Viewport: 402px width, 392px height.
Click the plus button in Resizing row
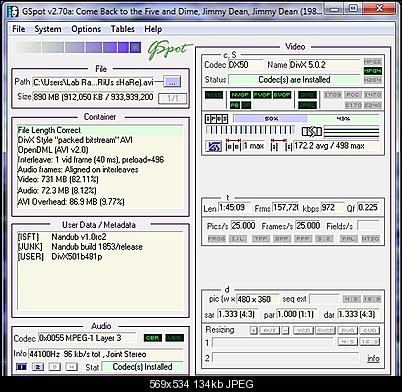click(x=254, y=330)
